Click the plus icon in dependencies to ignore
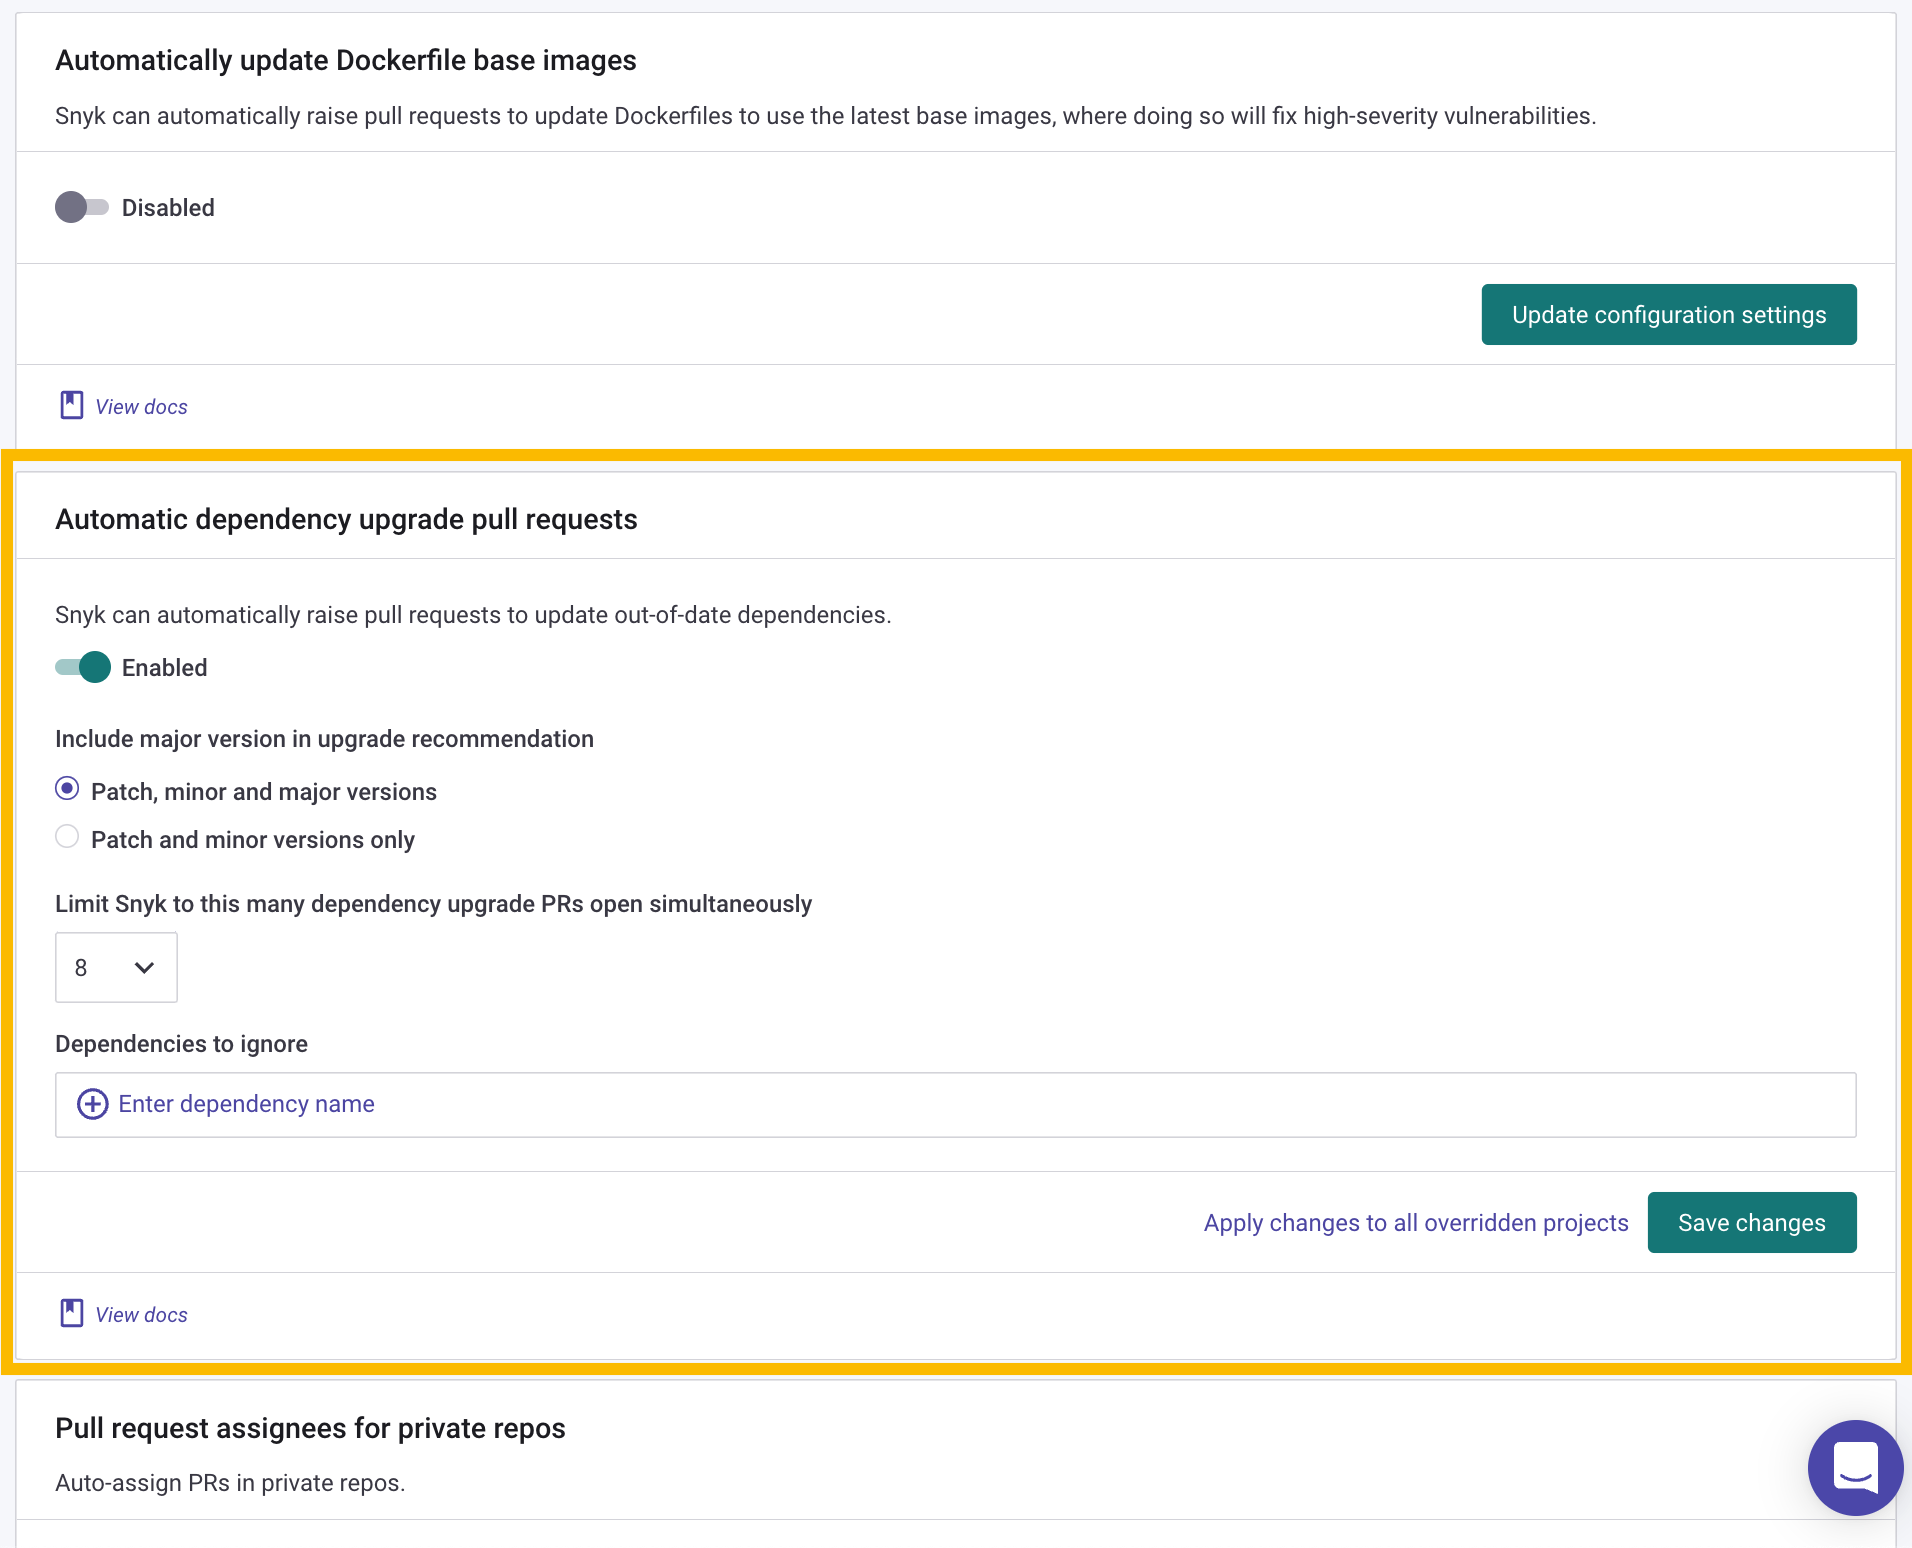This screenshot has height=1548, width=1912. click(x=93, y=1104)
